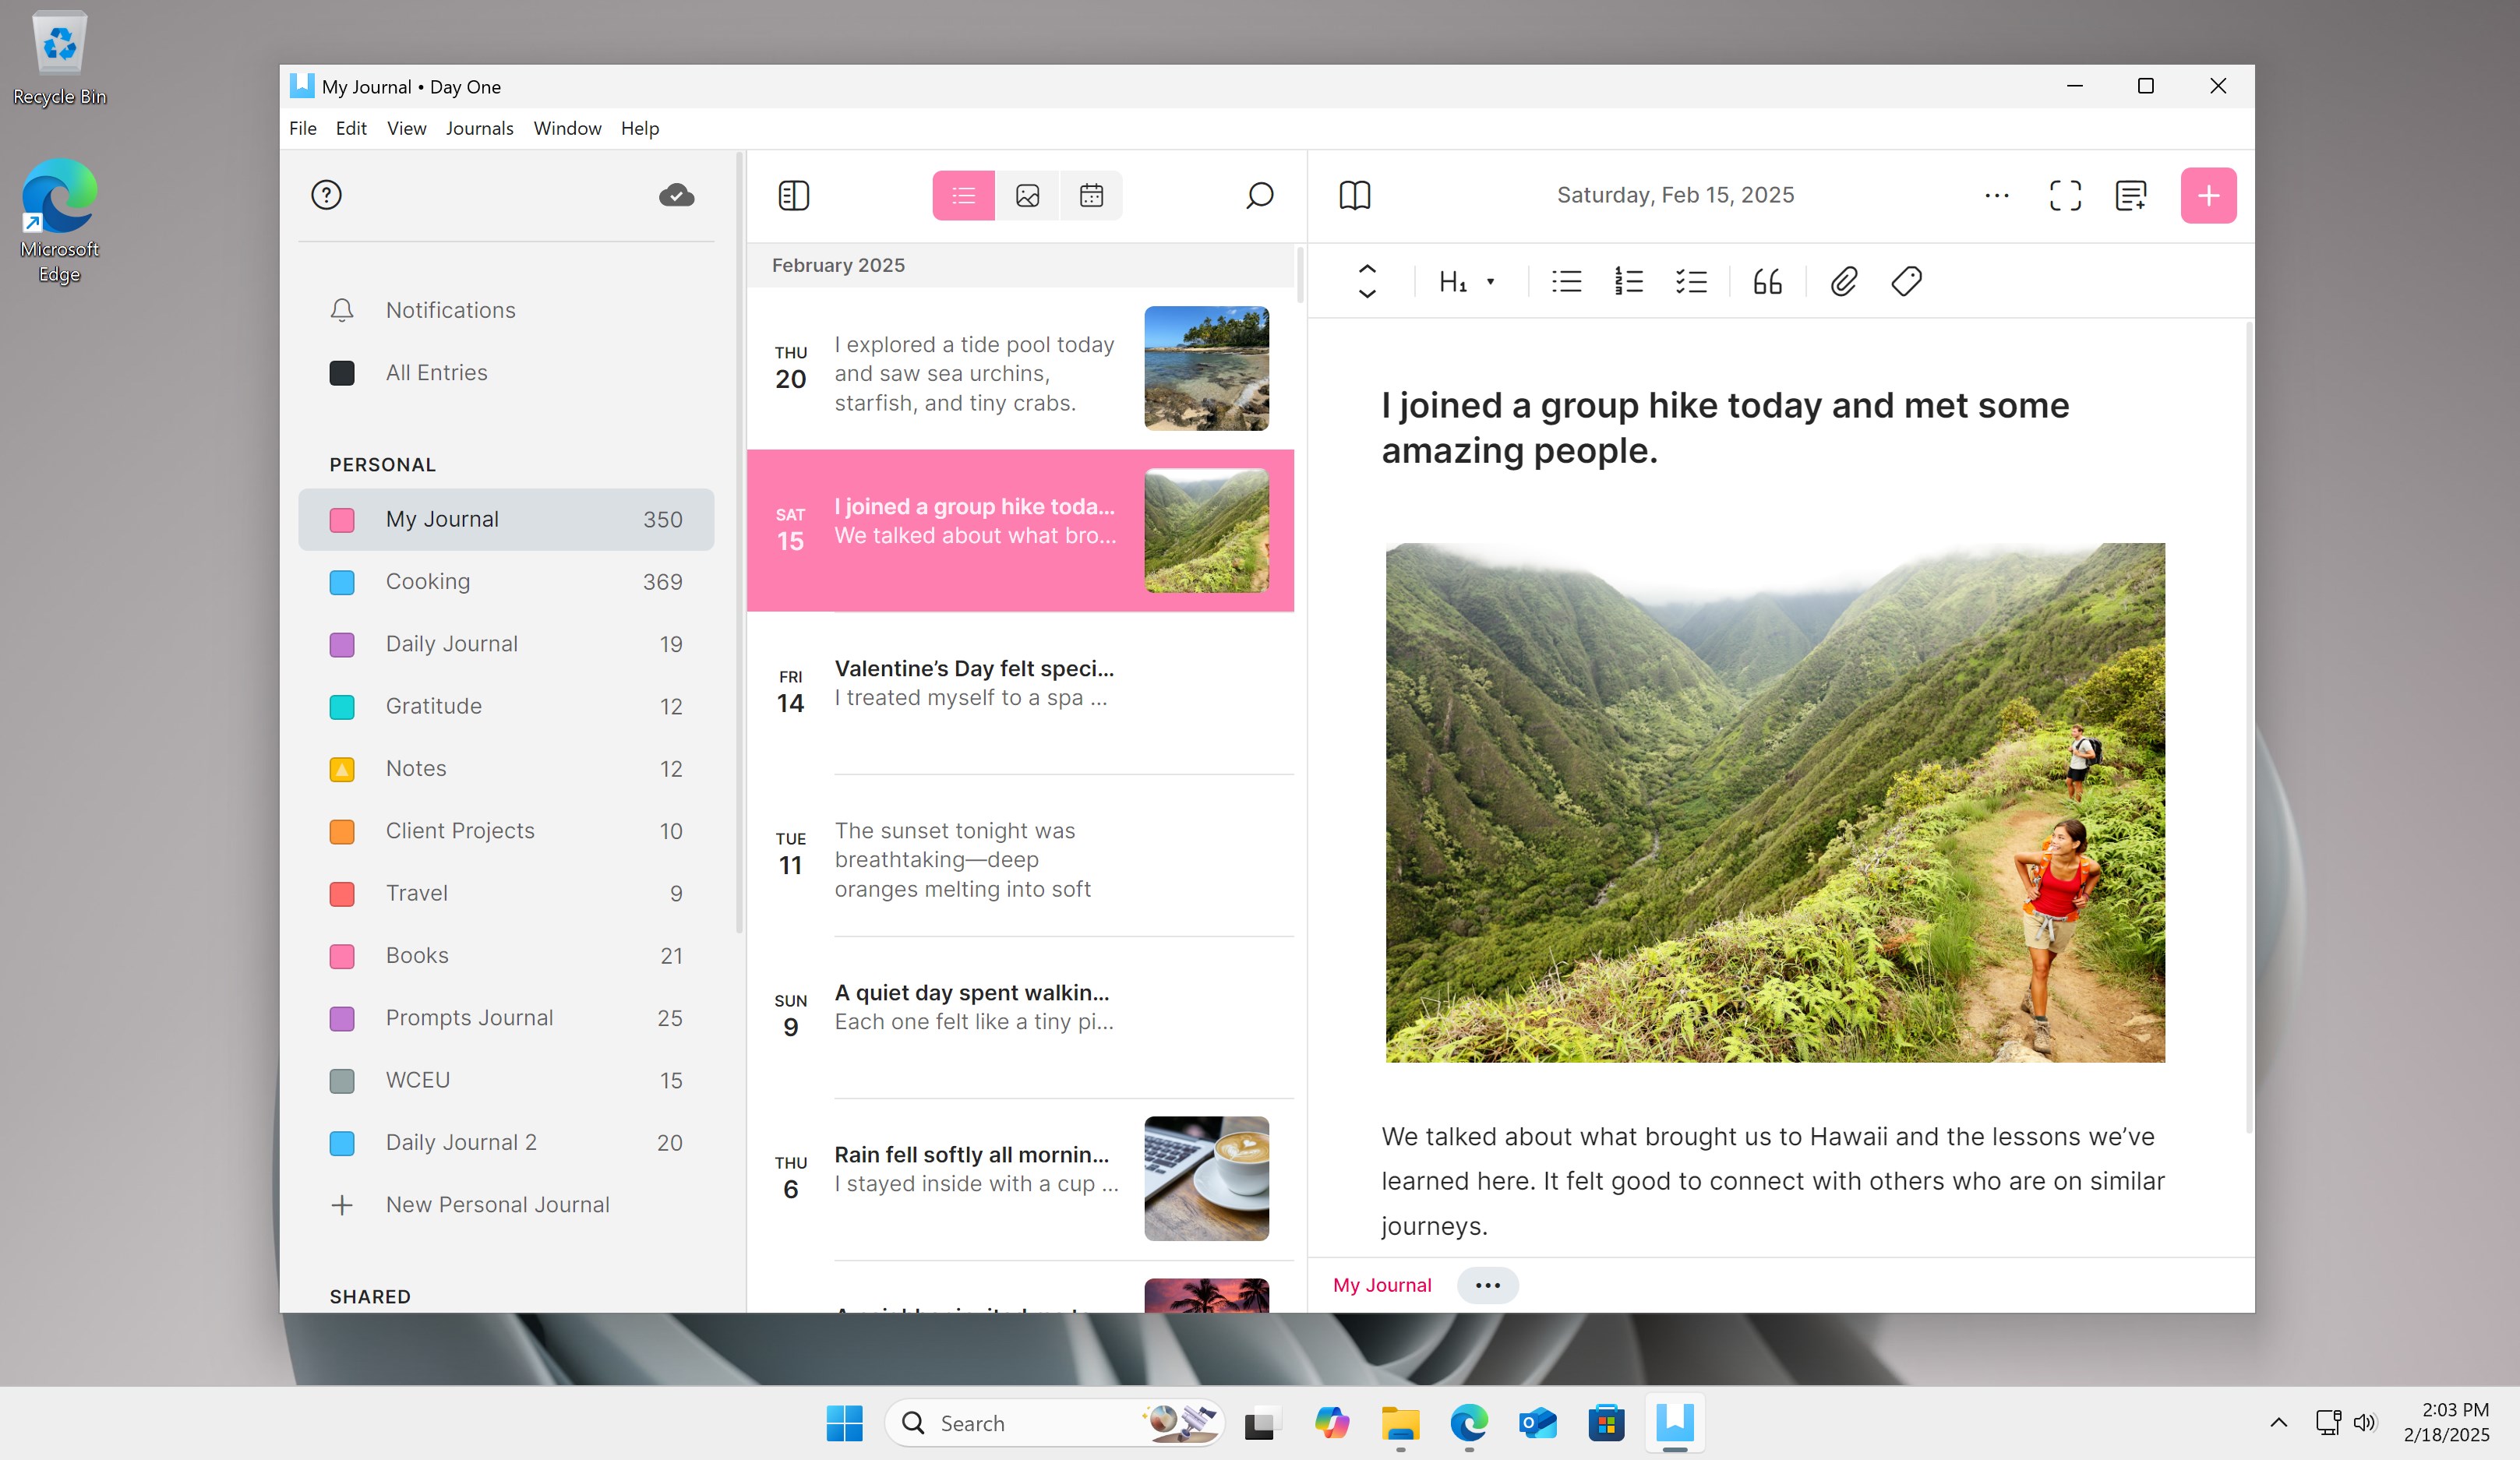Image resolution: width=2520 pixels, height=1460 pixels.
Task: Check the cloud sync status icon
Action: click(x=676, y=195)
